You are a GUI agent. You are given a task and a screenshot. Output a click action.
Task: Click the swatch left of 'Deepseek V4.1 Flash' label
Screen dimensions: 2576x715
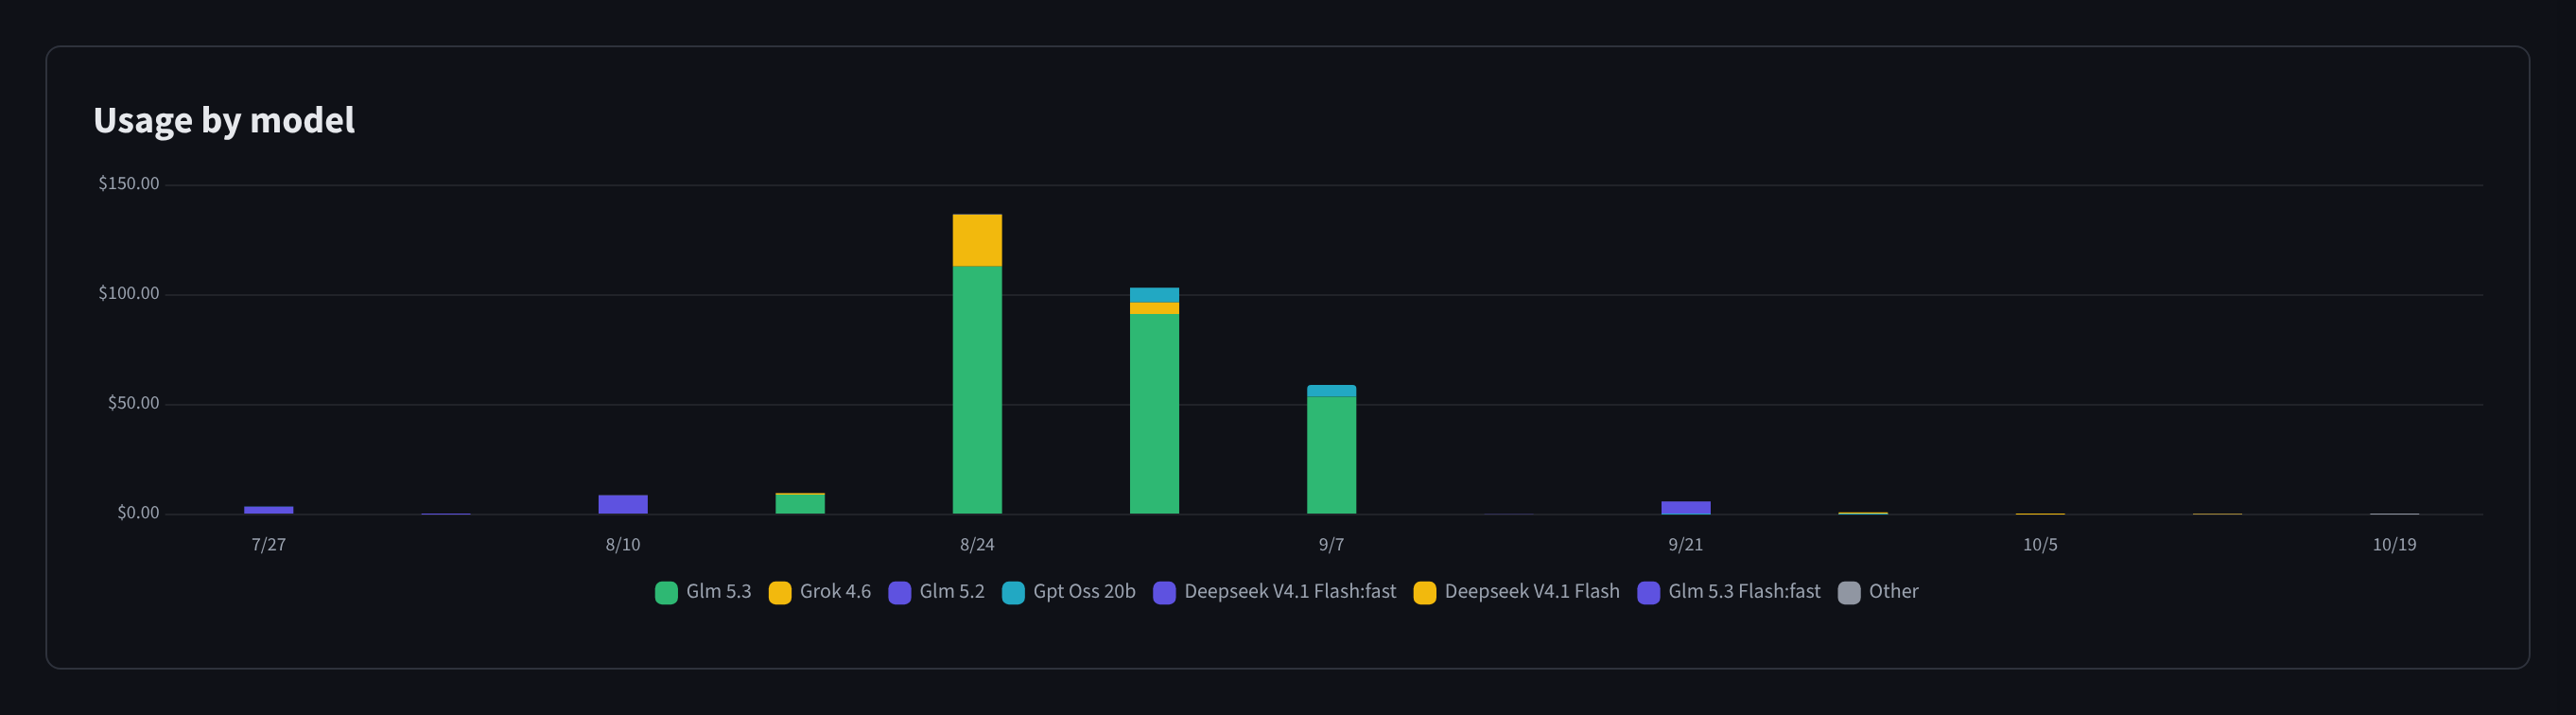[1425, 592]
